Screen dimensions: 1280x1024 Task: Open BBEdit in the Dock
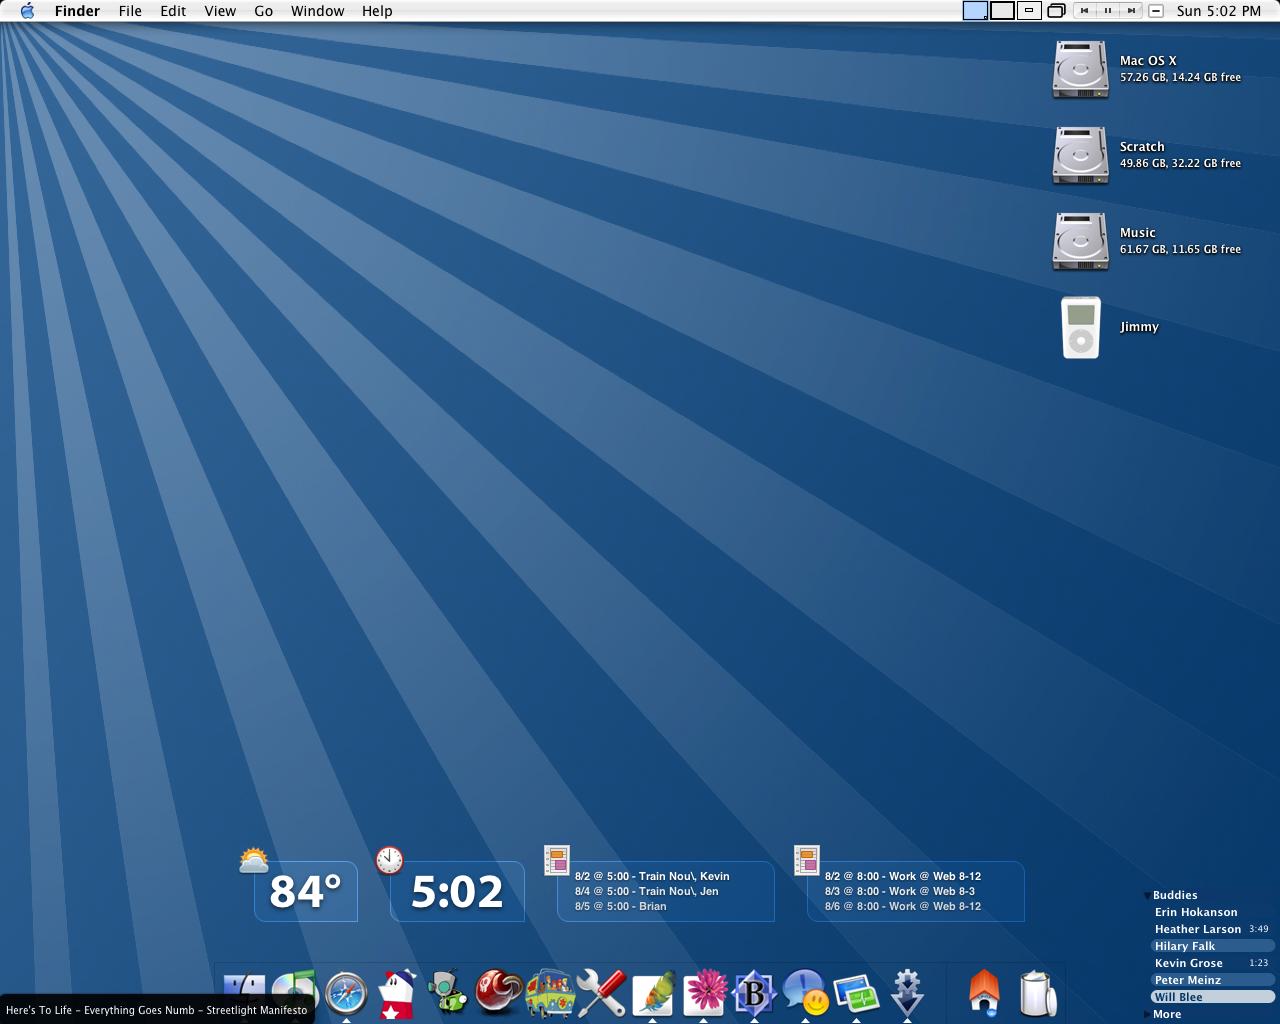point(754,993)
